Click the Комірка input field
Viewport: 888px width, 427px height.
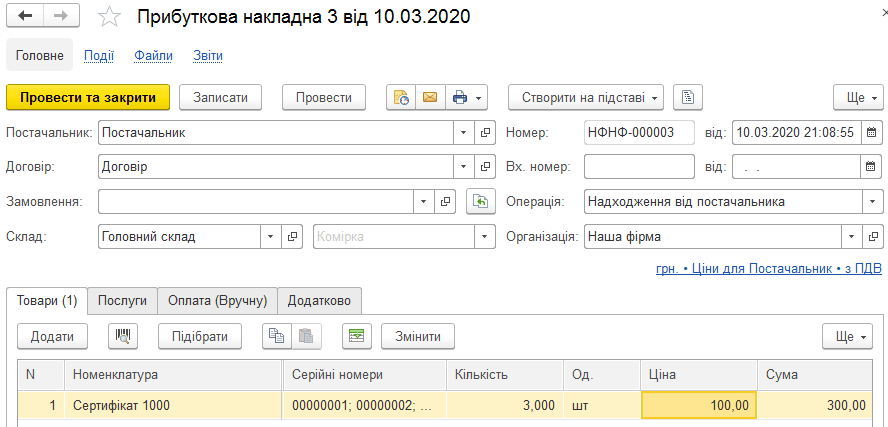[x=394, y=237]
